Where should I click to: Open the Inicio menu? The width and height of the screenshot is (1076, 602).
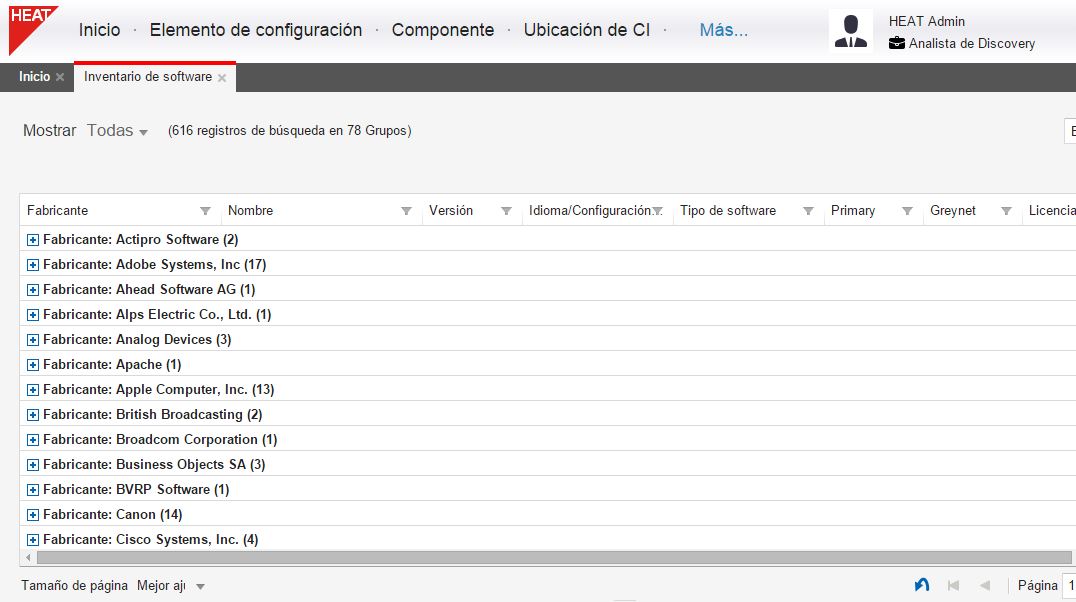[100, 30]
